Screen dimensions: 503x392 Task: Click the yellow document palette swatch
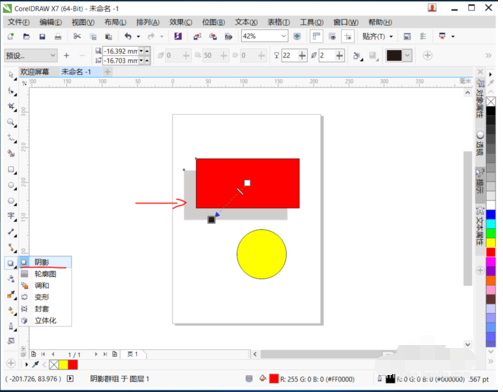63,365
